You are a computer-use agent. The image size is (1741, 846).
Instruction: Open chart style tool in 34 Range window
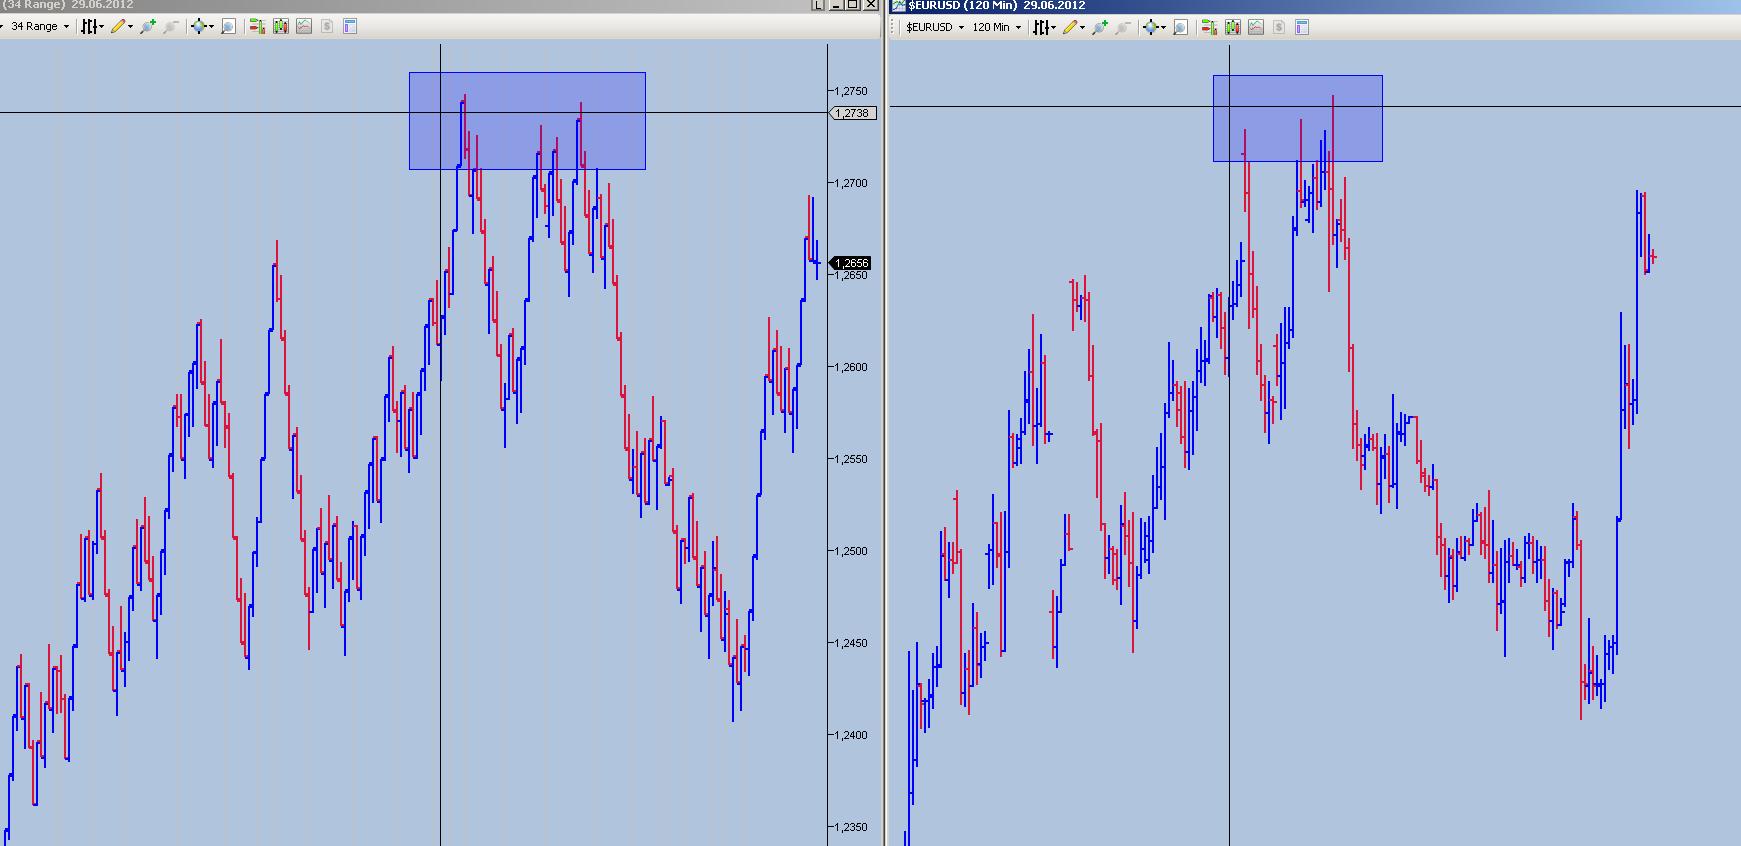point(90,27)
